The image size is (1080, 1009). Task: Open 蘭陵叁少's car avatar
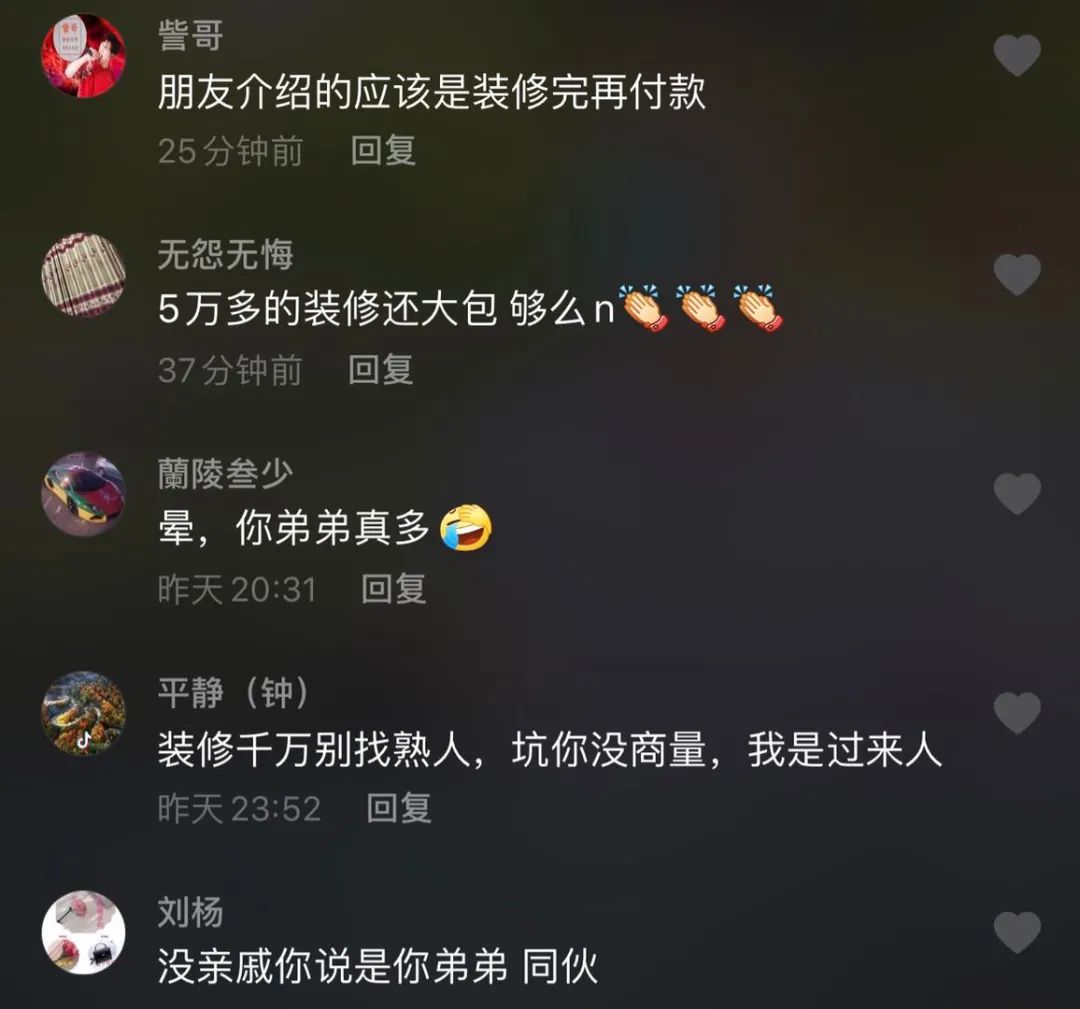[x=83, y=494]
